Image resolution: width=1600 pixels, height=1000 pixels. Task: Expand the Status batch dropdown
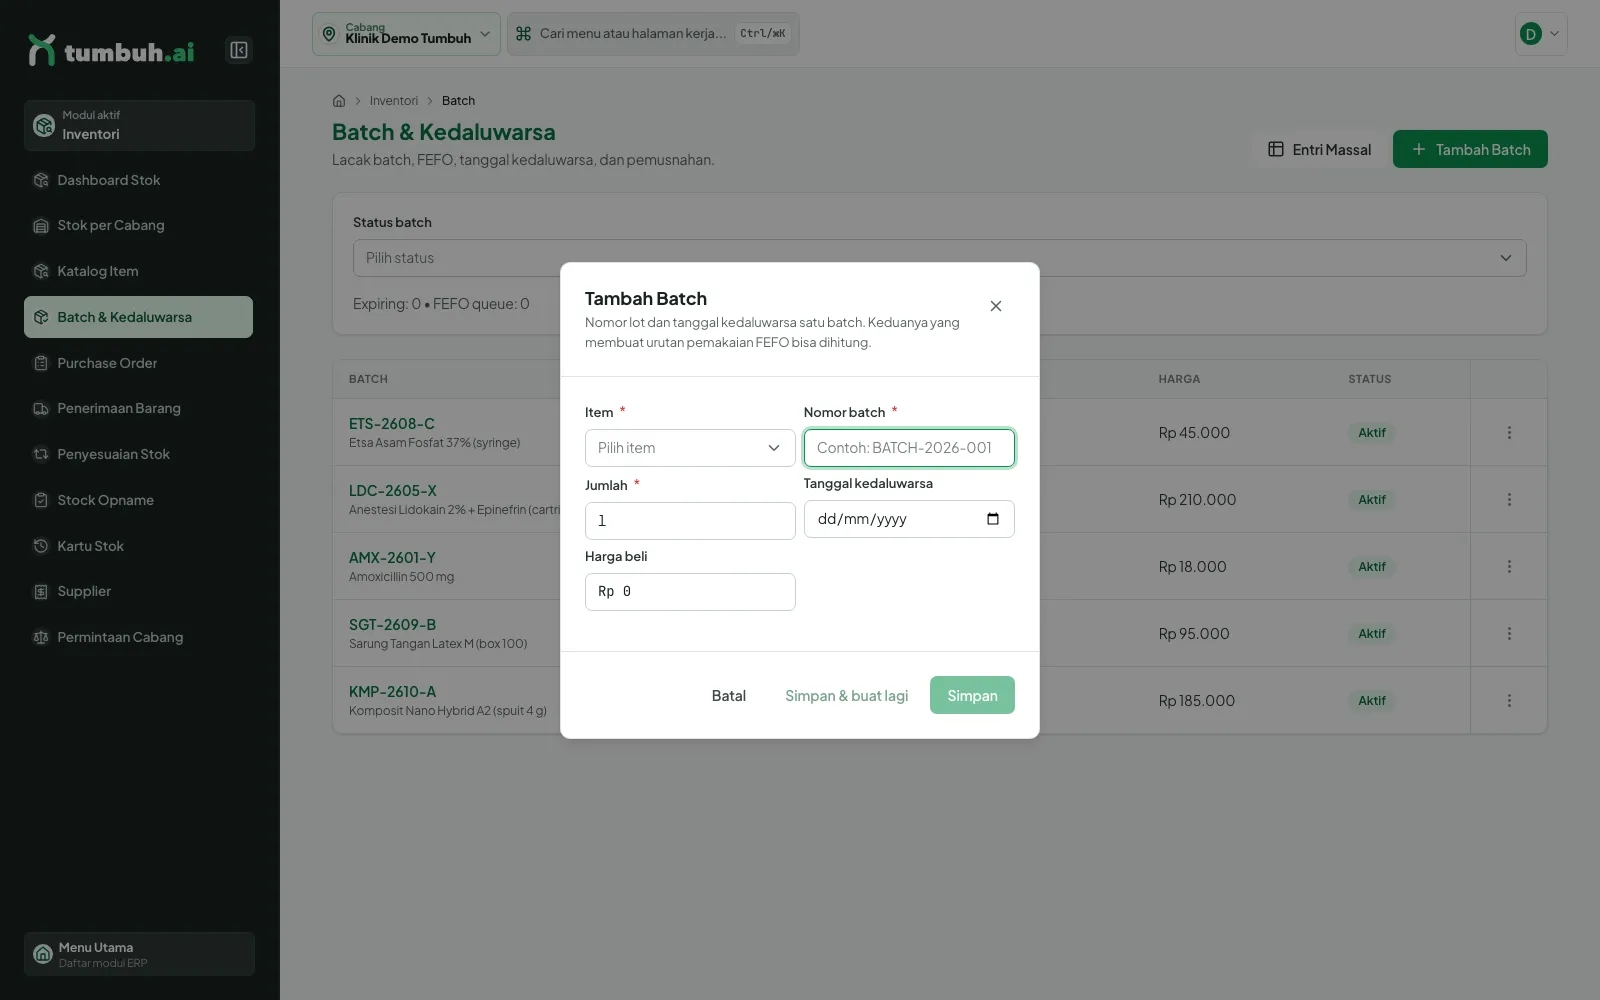(939, 258)
